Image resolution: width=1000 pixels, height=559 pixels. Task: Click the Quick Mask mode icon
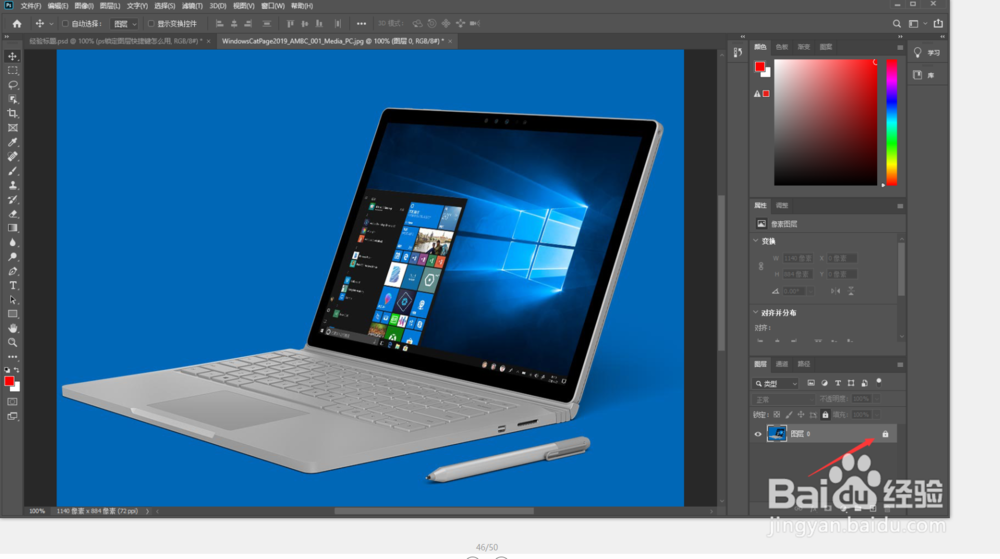pos(12,402)
